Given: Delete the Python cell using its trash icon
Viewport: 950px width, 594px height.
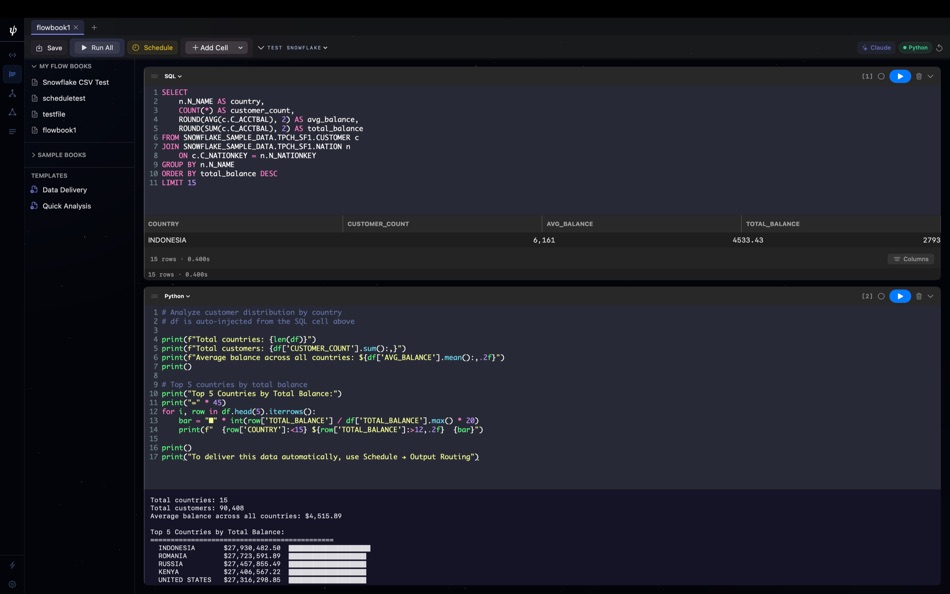Looking at the screenshot, I should point(918,296).
